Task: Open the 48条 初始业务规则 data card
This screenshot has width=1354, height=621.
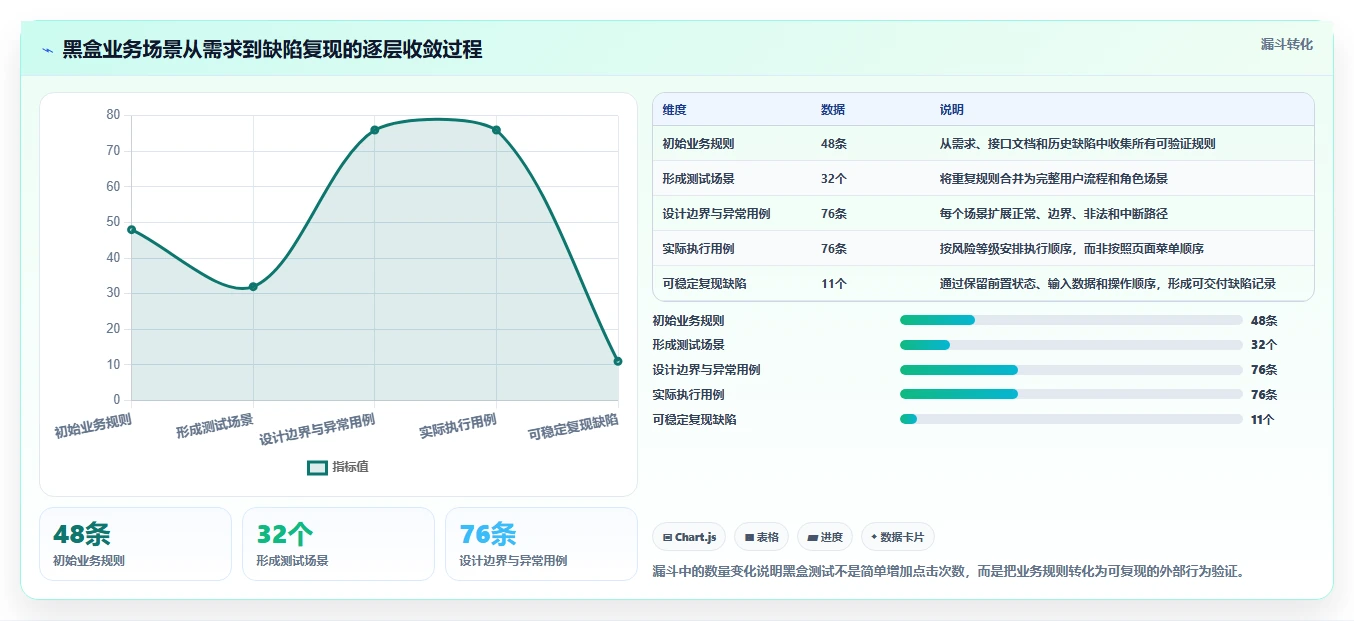Action: click(135, 544)
